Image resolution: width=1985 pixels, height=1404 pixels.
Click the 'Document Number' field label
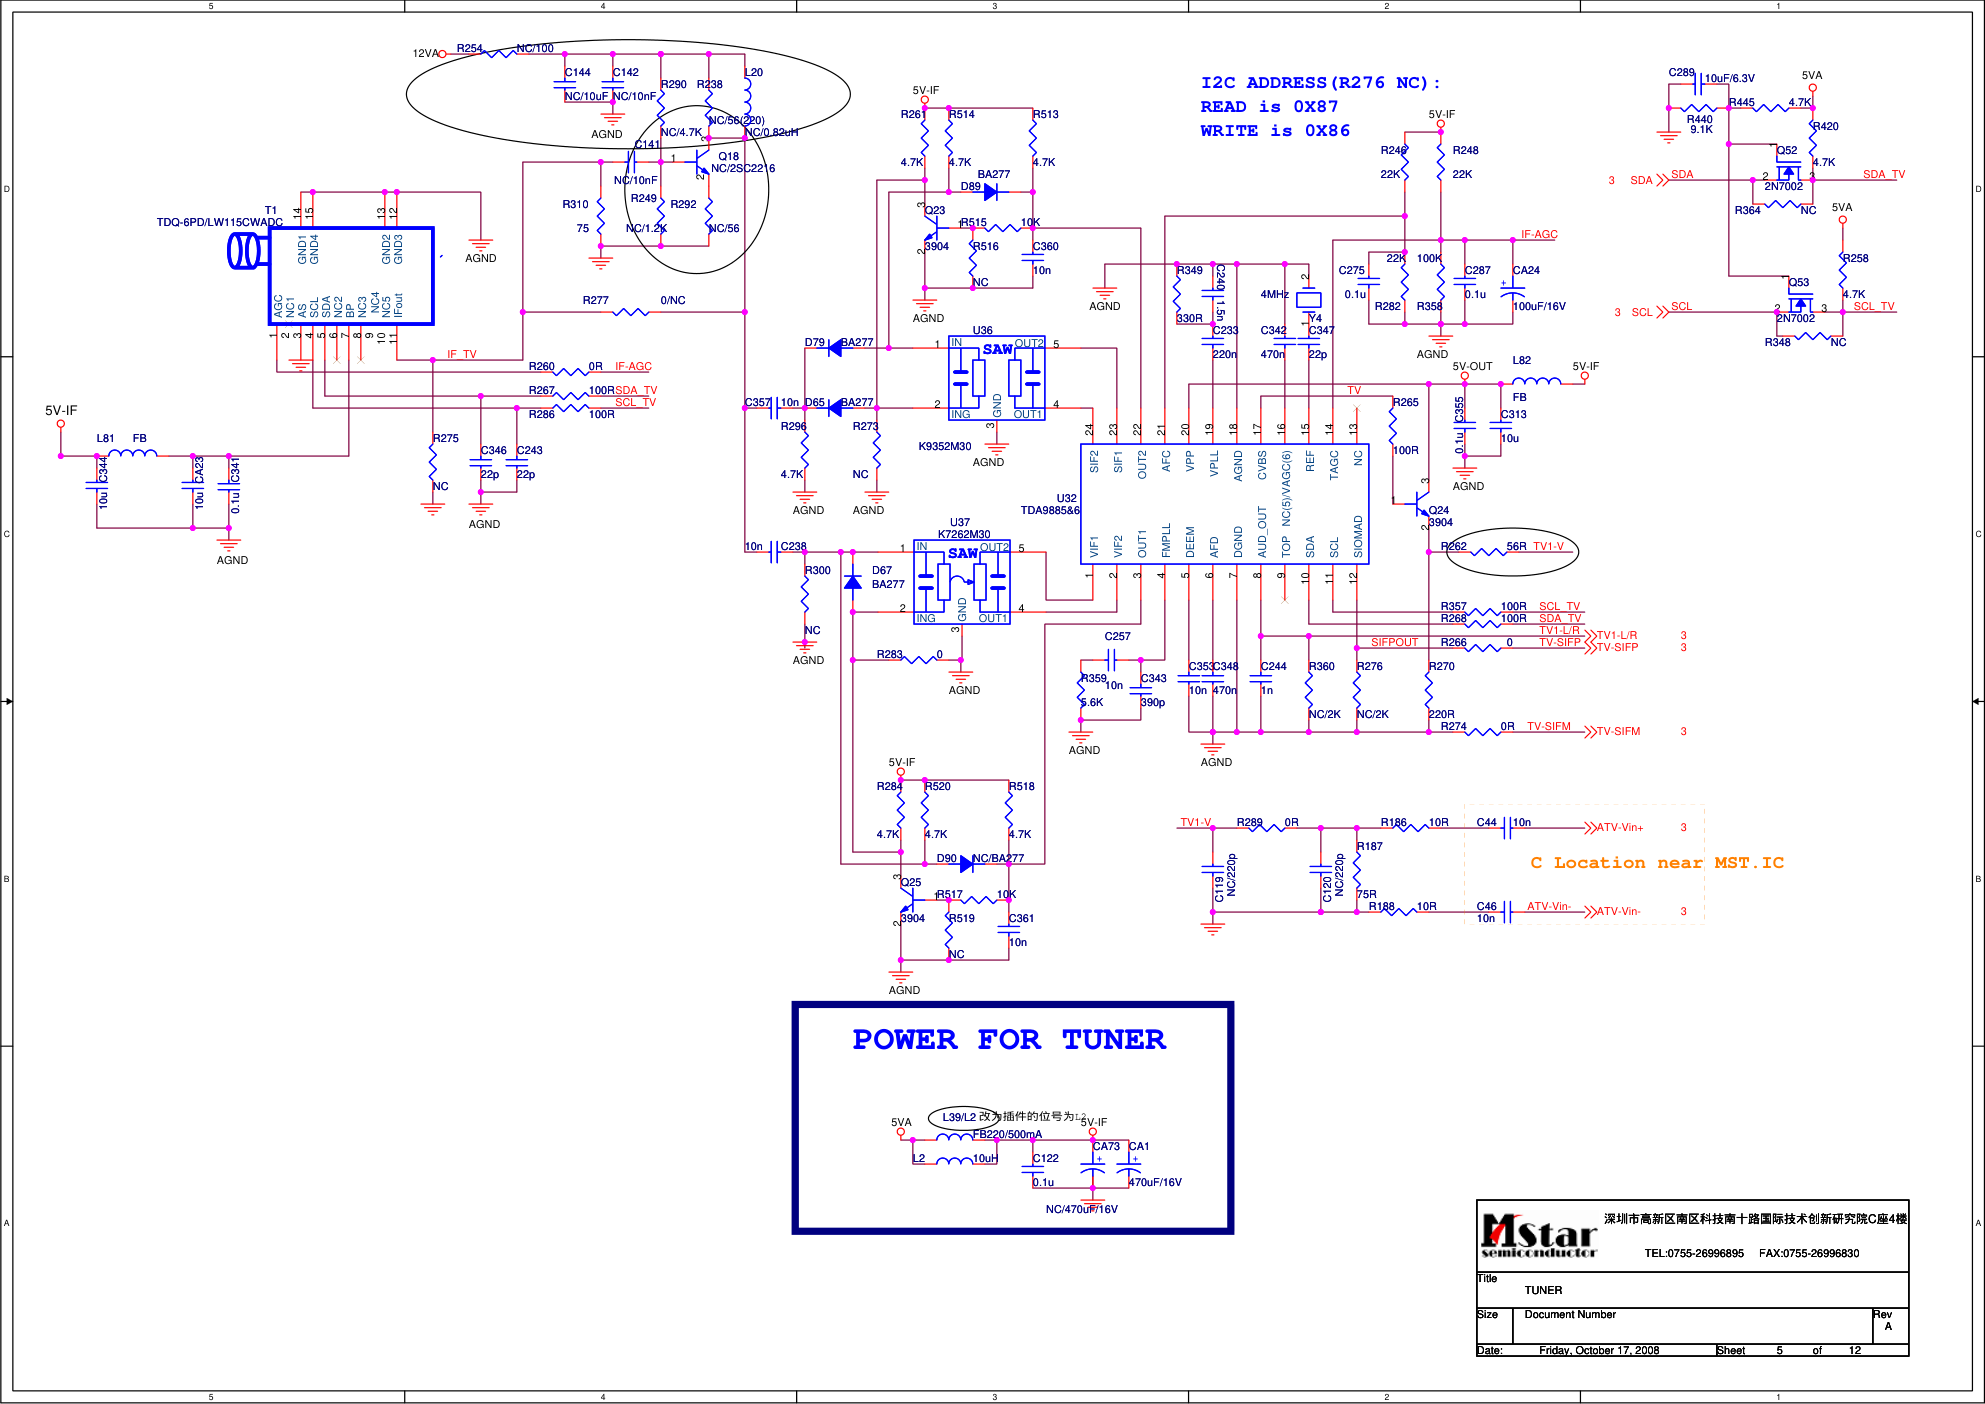click(x=1569, y=1314)
